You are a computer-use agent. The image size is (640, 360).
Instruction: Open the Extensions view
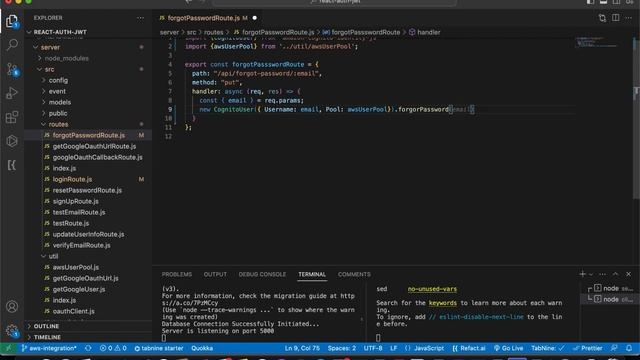(x=12, y=117)
